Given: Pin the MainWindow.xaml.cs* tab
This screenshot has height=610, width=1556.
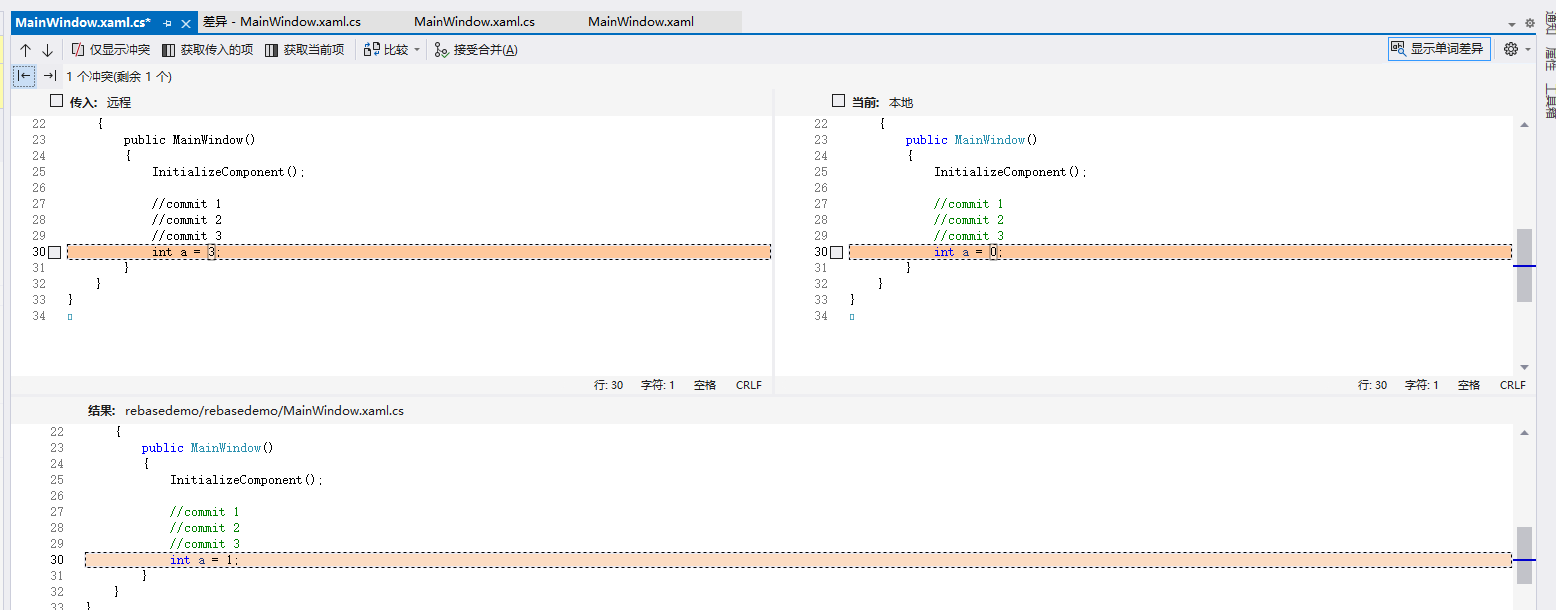Looking at the screenshot, I should 167,22.
